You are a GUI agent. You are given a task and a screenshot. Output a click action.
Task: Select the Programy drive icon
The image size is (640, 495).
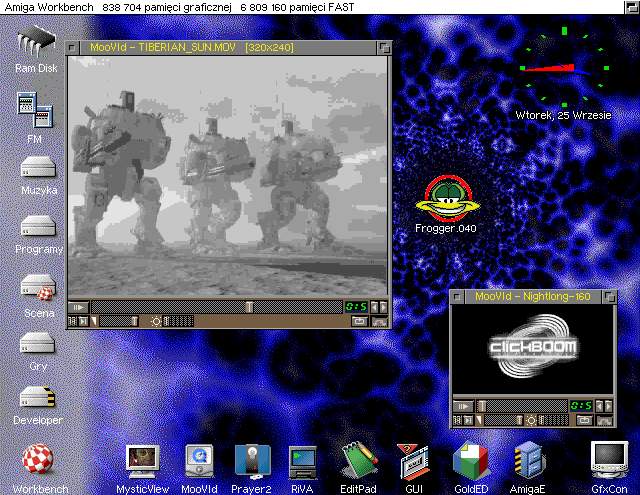click(x=38, y=226)
